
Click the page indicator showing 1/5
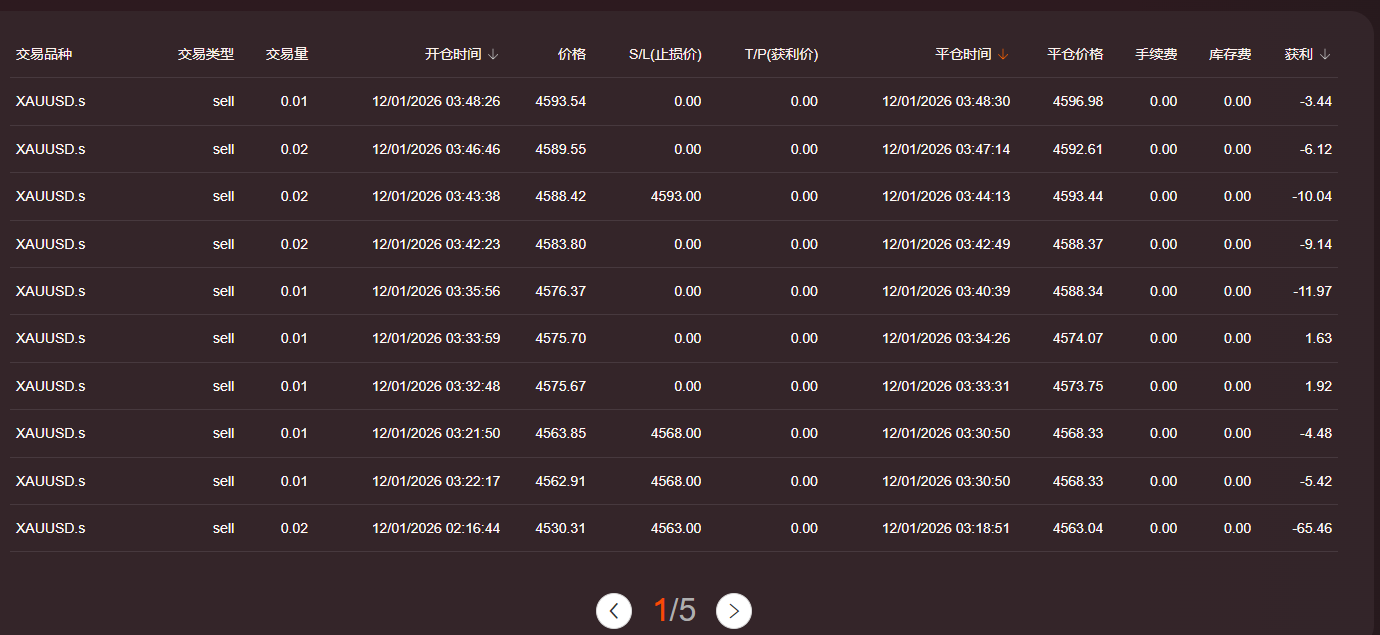[x=674, y=610]
